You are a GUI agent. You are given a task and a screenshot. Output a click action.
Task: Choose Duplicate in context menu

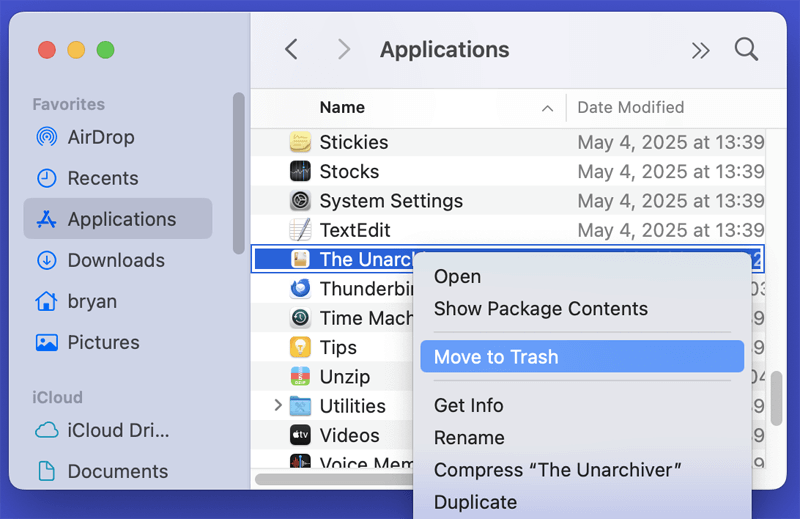click(475, 502)
